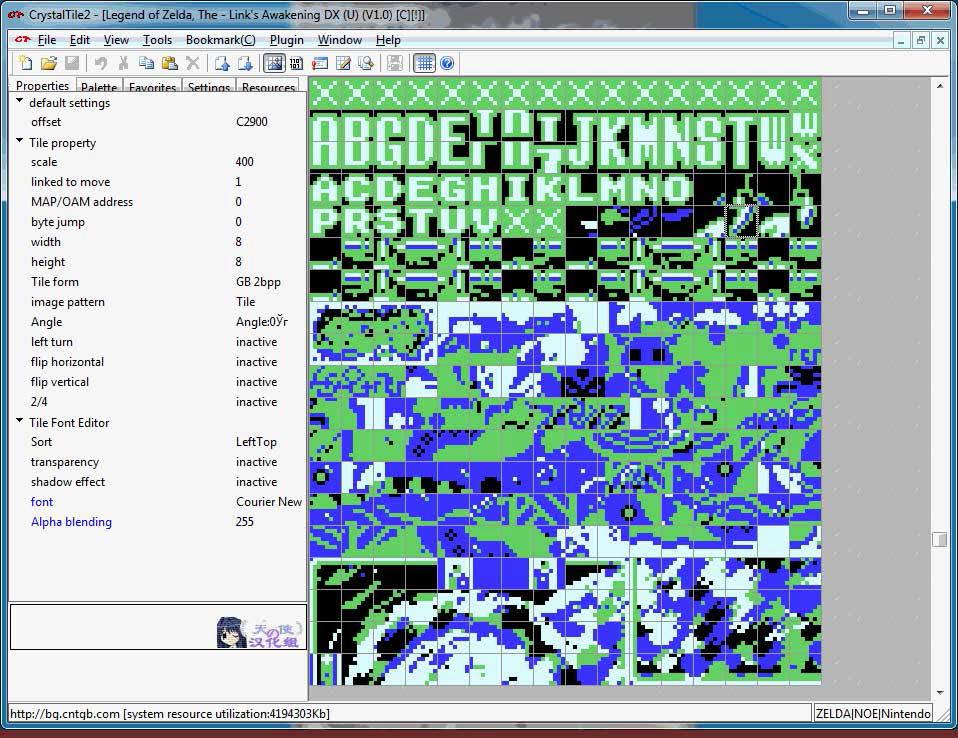Switch to the Resources tab
Image resolution: width=958 pixels, height=738 pixels.
[x=268, y=87]
